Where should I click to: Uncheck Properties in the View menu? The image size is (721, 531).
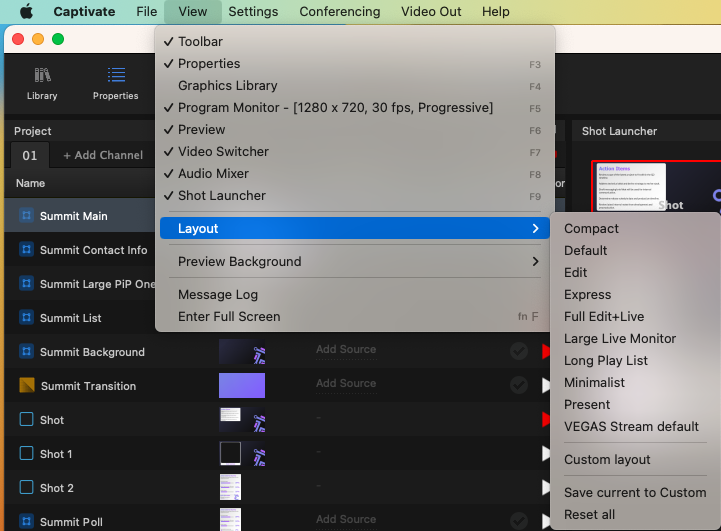click(355, 63)
